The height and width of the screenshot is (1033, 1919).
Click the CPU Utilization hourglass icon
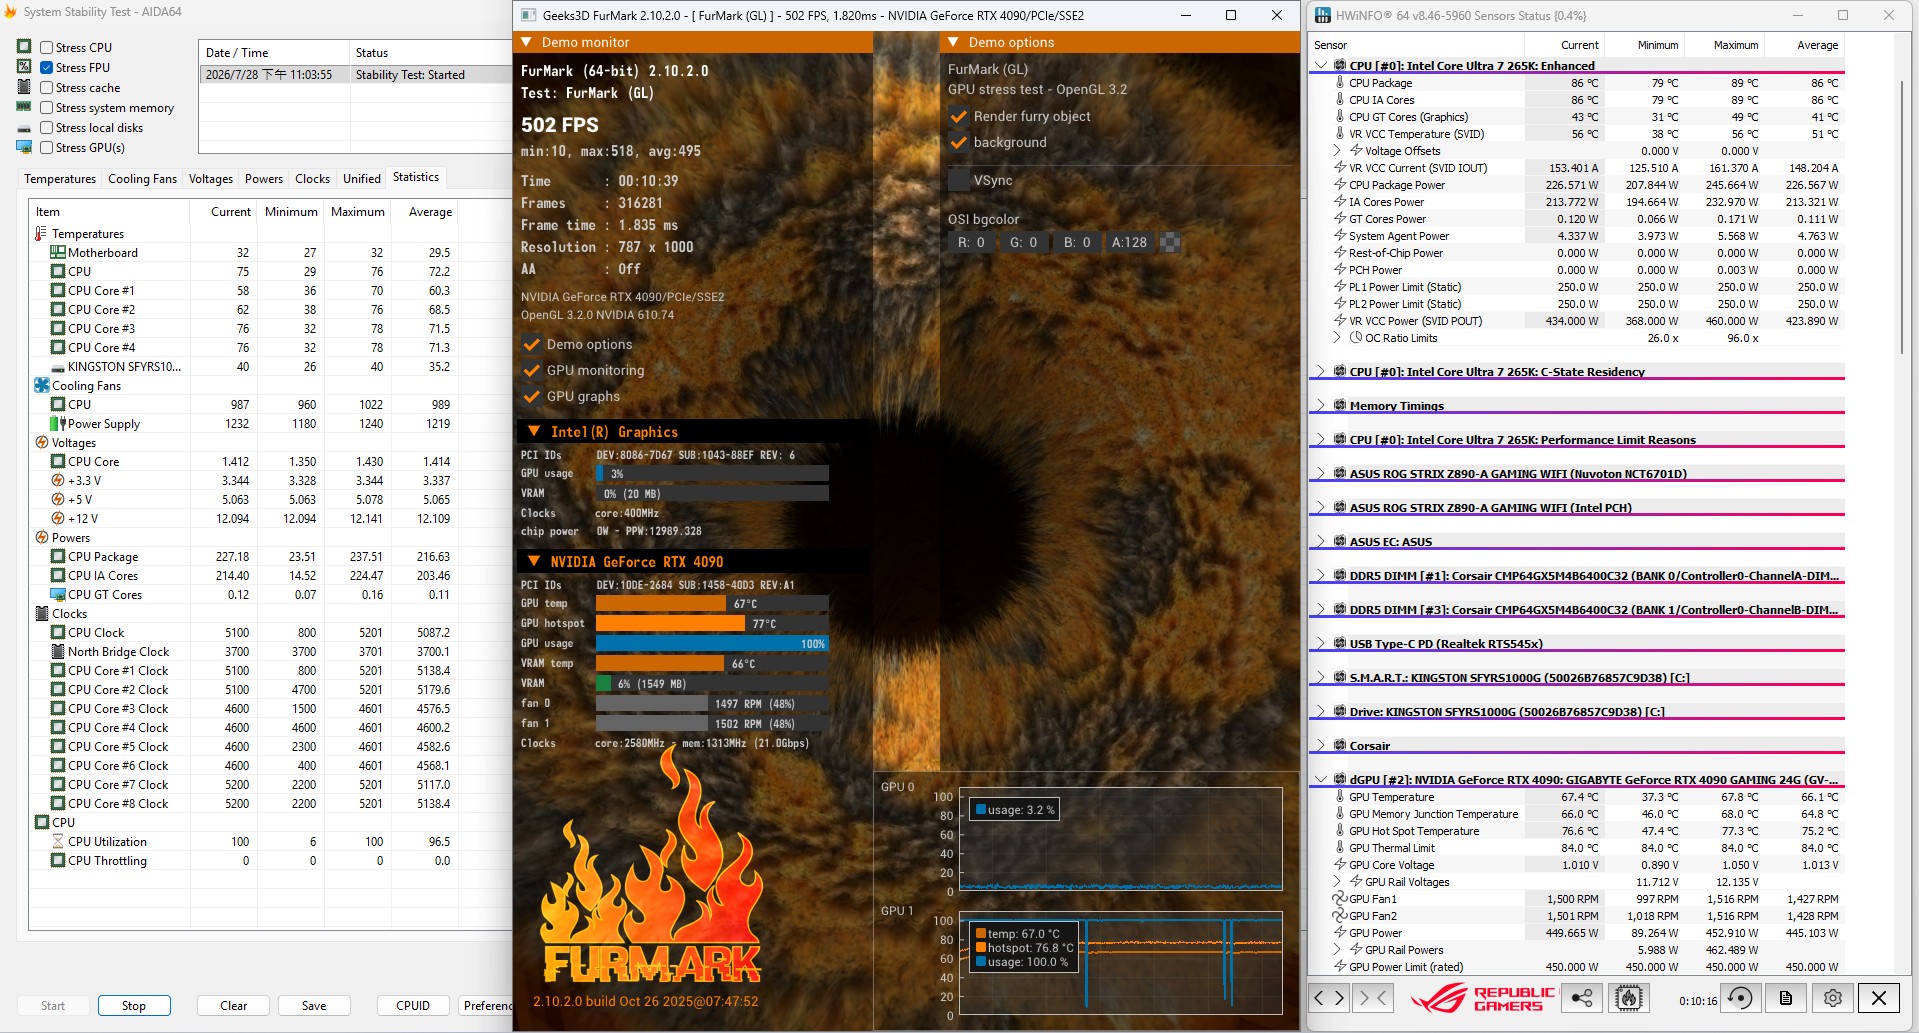(58, 841)
